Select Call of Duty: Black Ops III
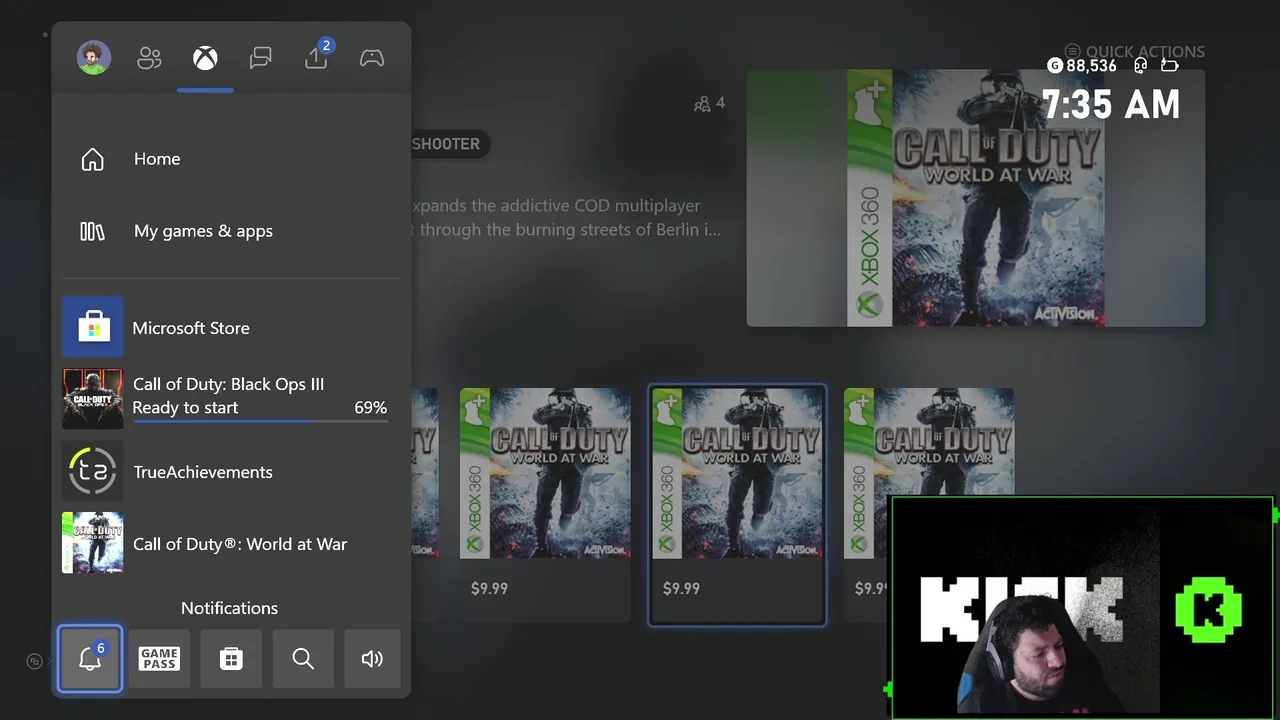Viewport: 1280px width, 720px height. click(231, 397)
